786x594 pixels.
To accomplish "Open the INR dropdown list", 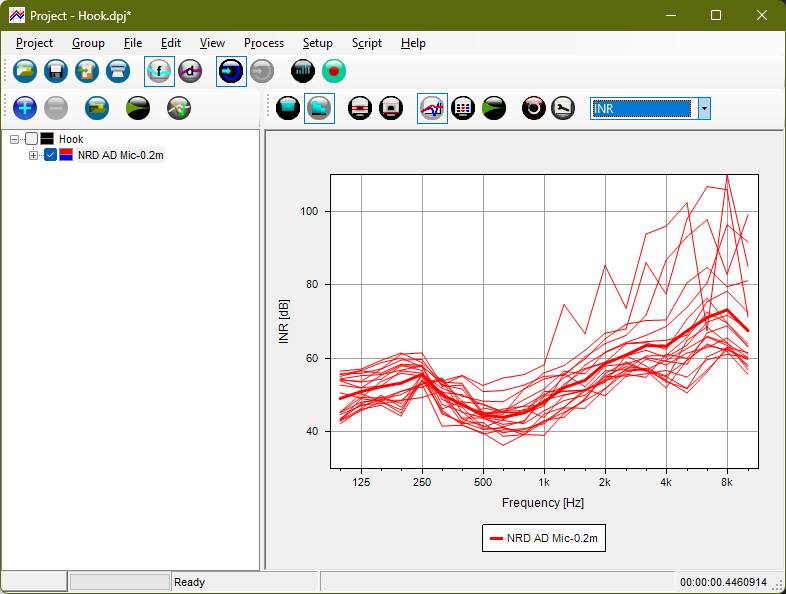I will point(704,108).
